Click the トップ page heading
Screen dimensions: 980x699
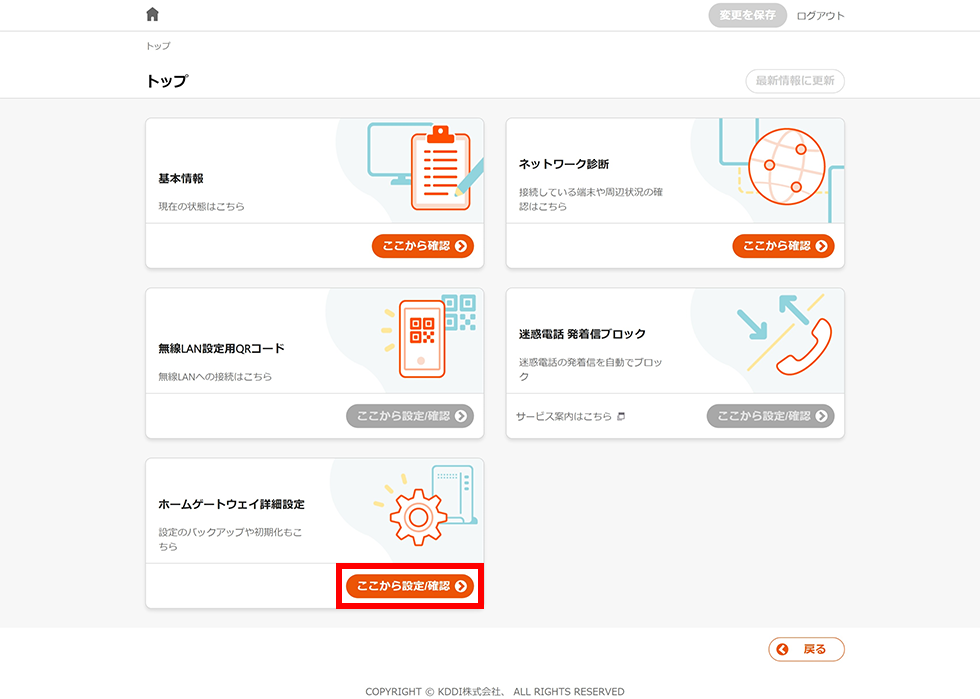[167, 81]
